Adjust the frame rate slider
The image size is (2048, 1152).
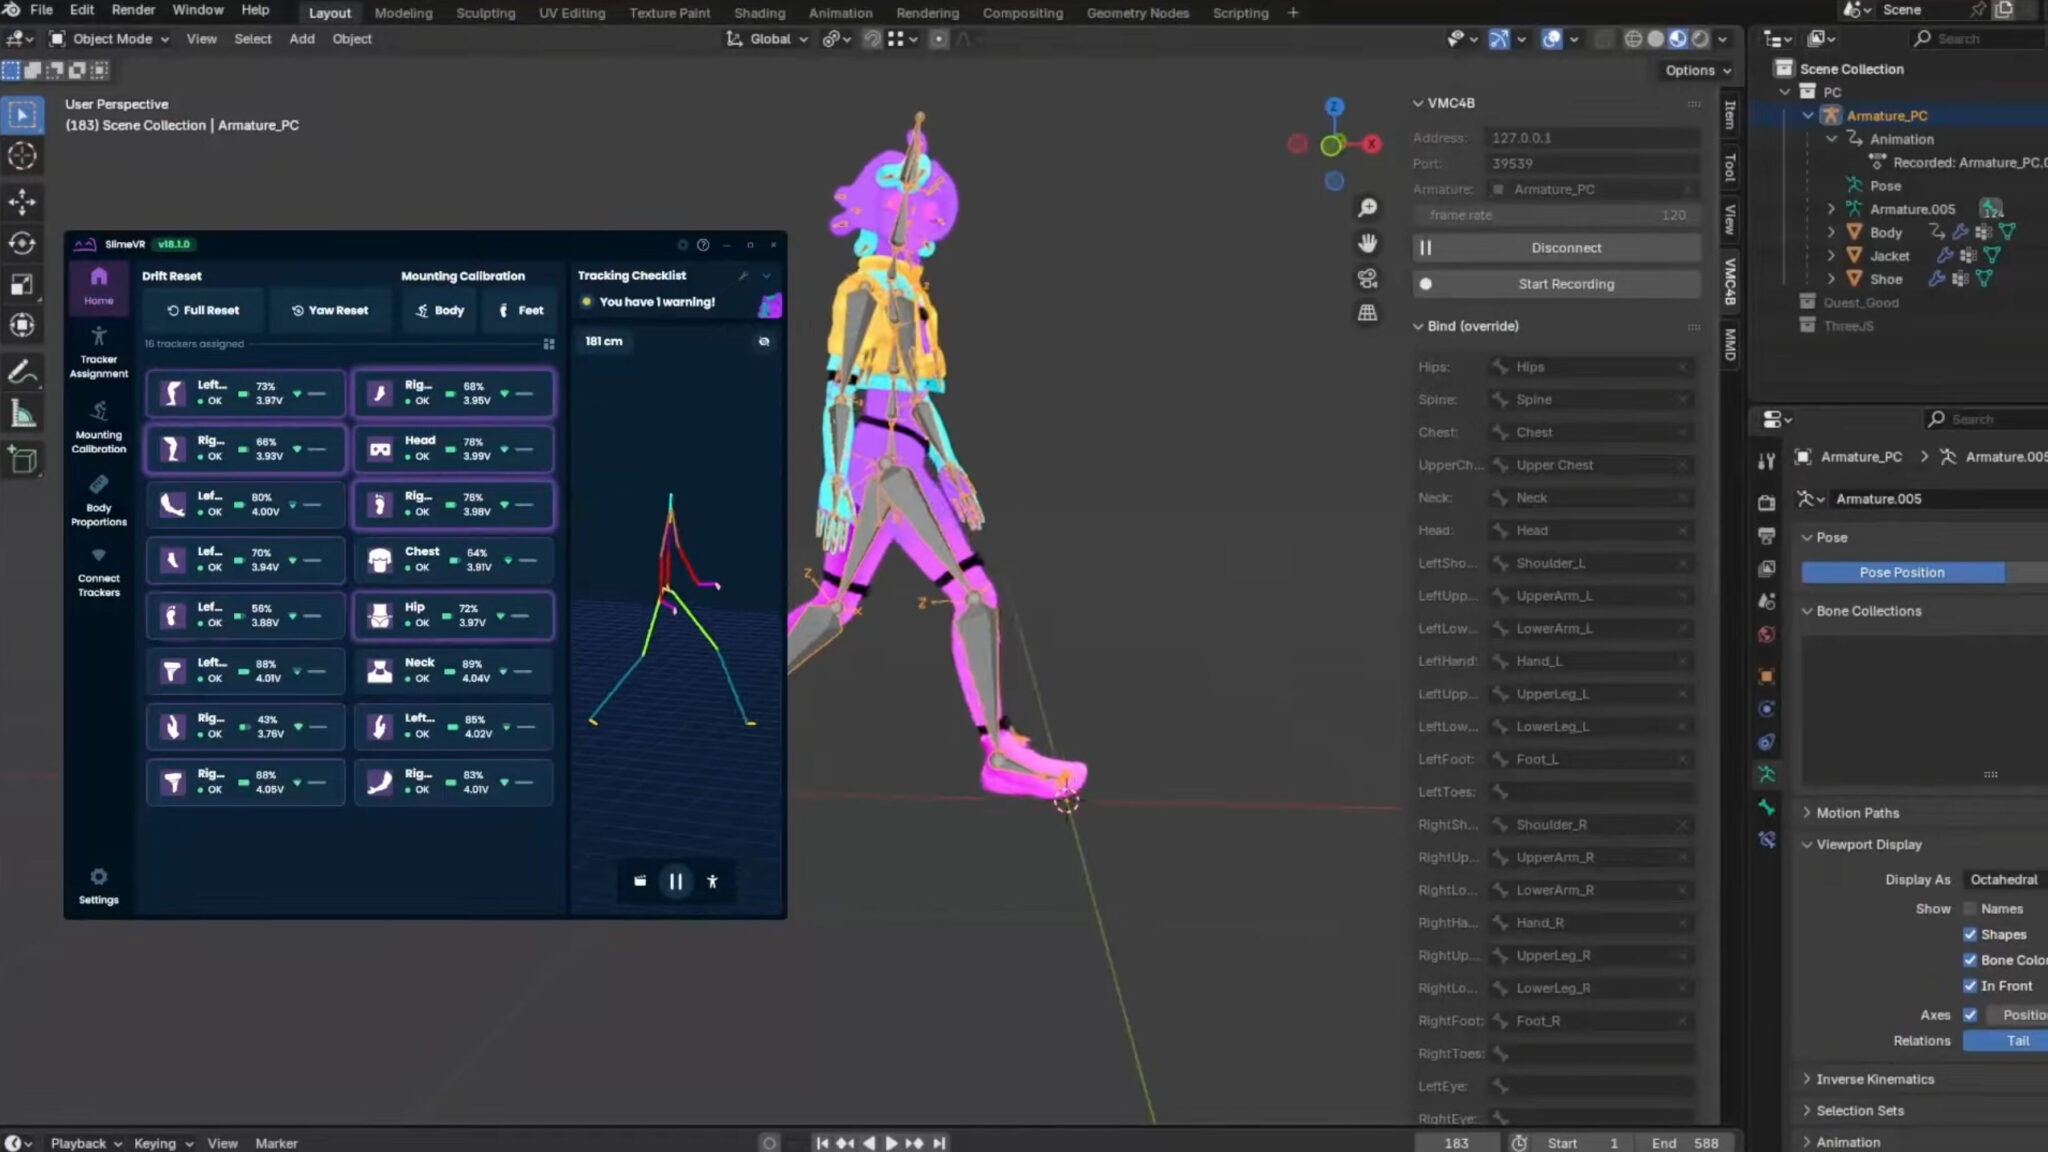pyautogui.click(x=1557, y=215)
